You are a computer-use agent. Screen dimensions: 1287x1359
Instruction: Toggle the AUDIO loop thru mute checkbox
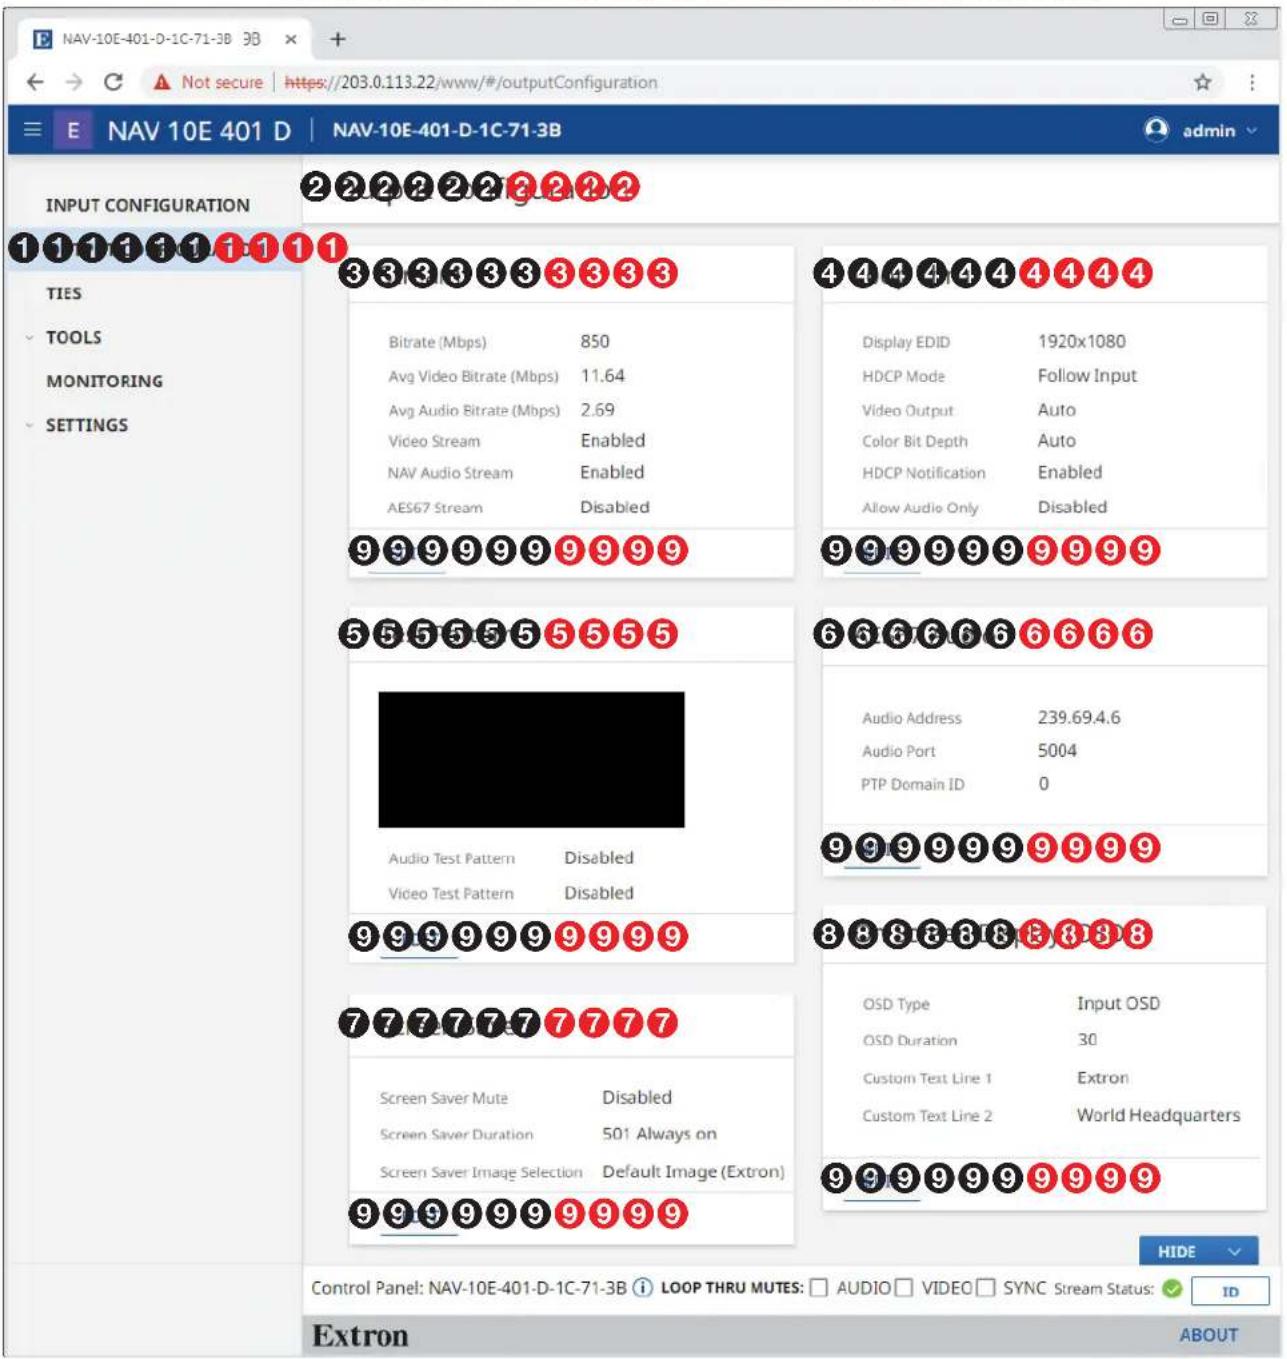[819, 1288]
